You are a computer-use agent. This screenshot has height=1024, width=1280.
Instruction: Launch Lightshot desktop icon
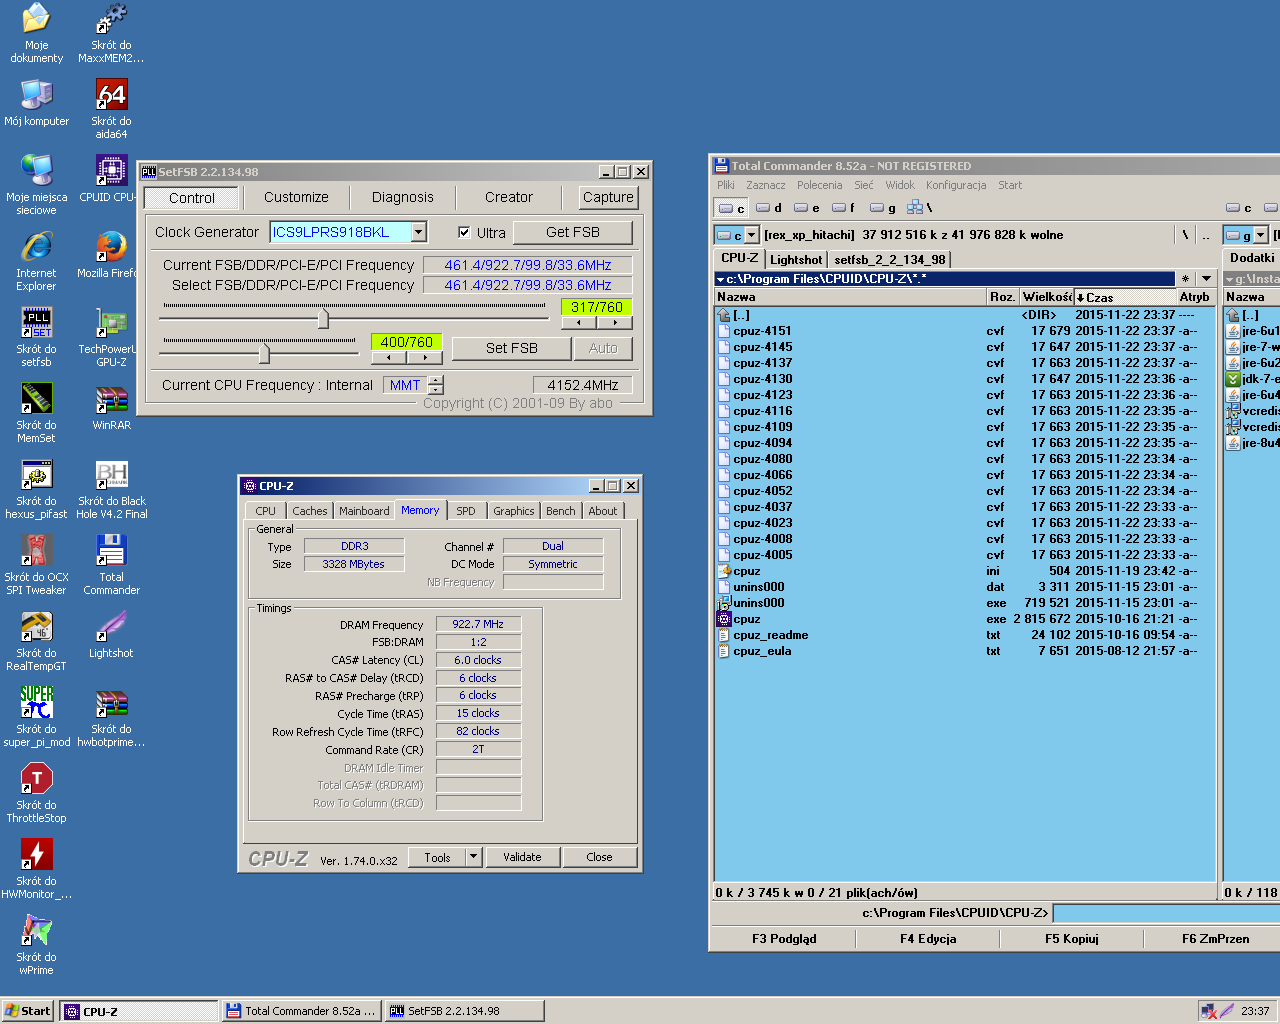point(111,635)
